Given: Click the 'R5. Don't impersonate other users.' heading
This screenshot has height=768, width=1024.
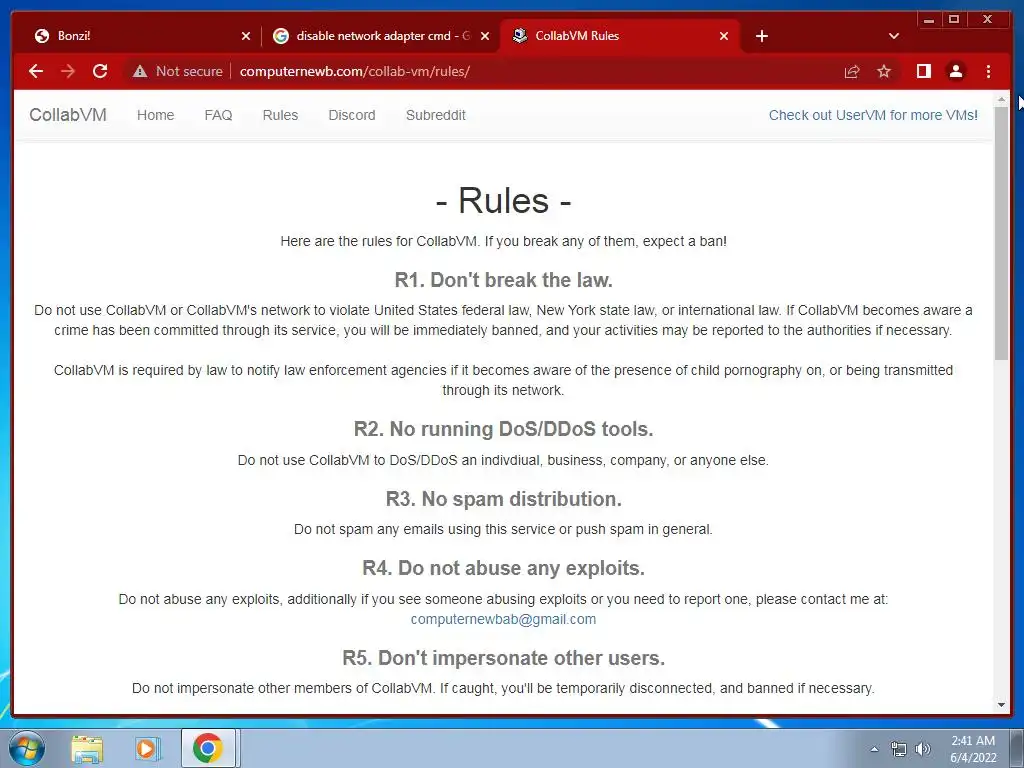Looking at the screenshot, I should click(x=504, y=658).
